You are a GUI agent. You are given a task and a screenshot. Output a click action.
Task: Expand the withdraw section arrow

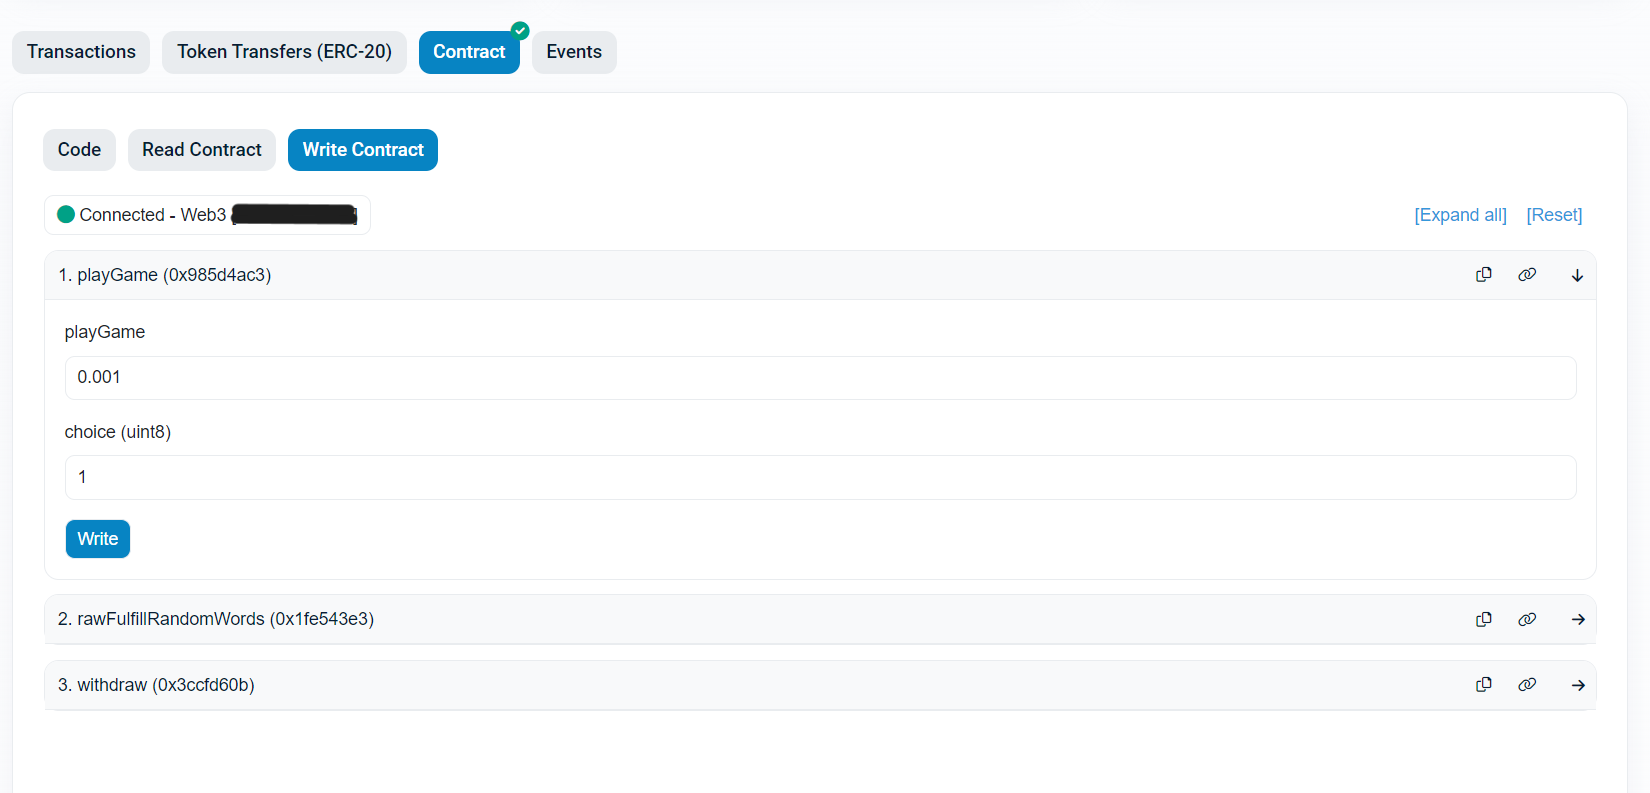coord(1578,686)
